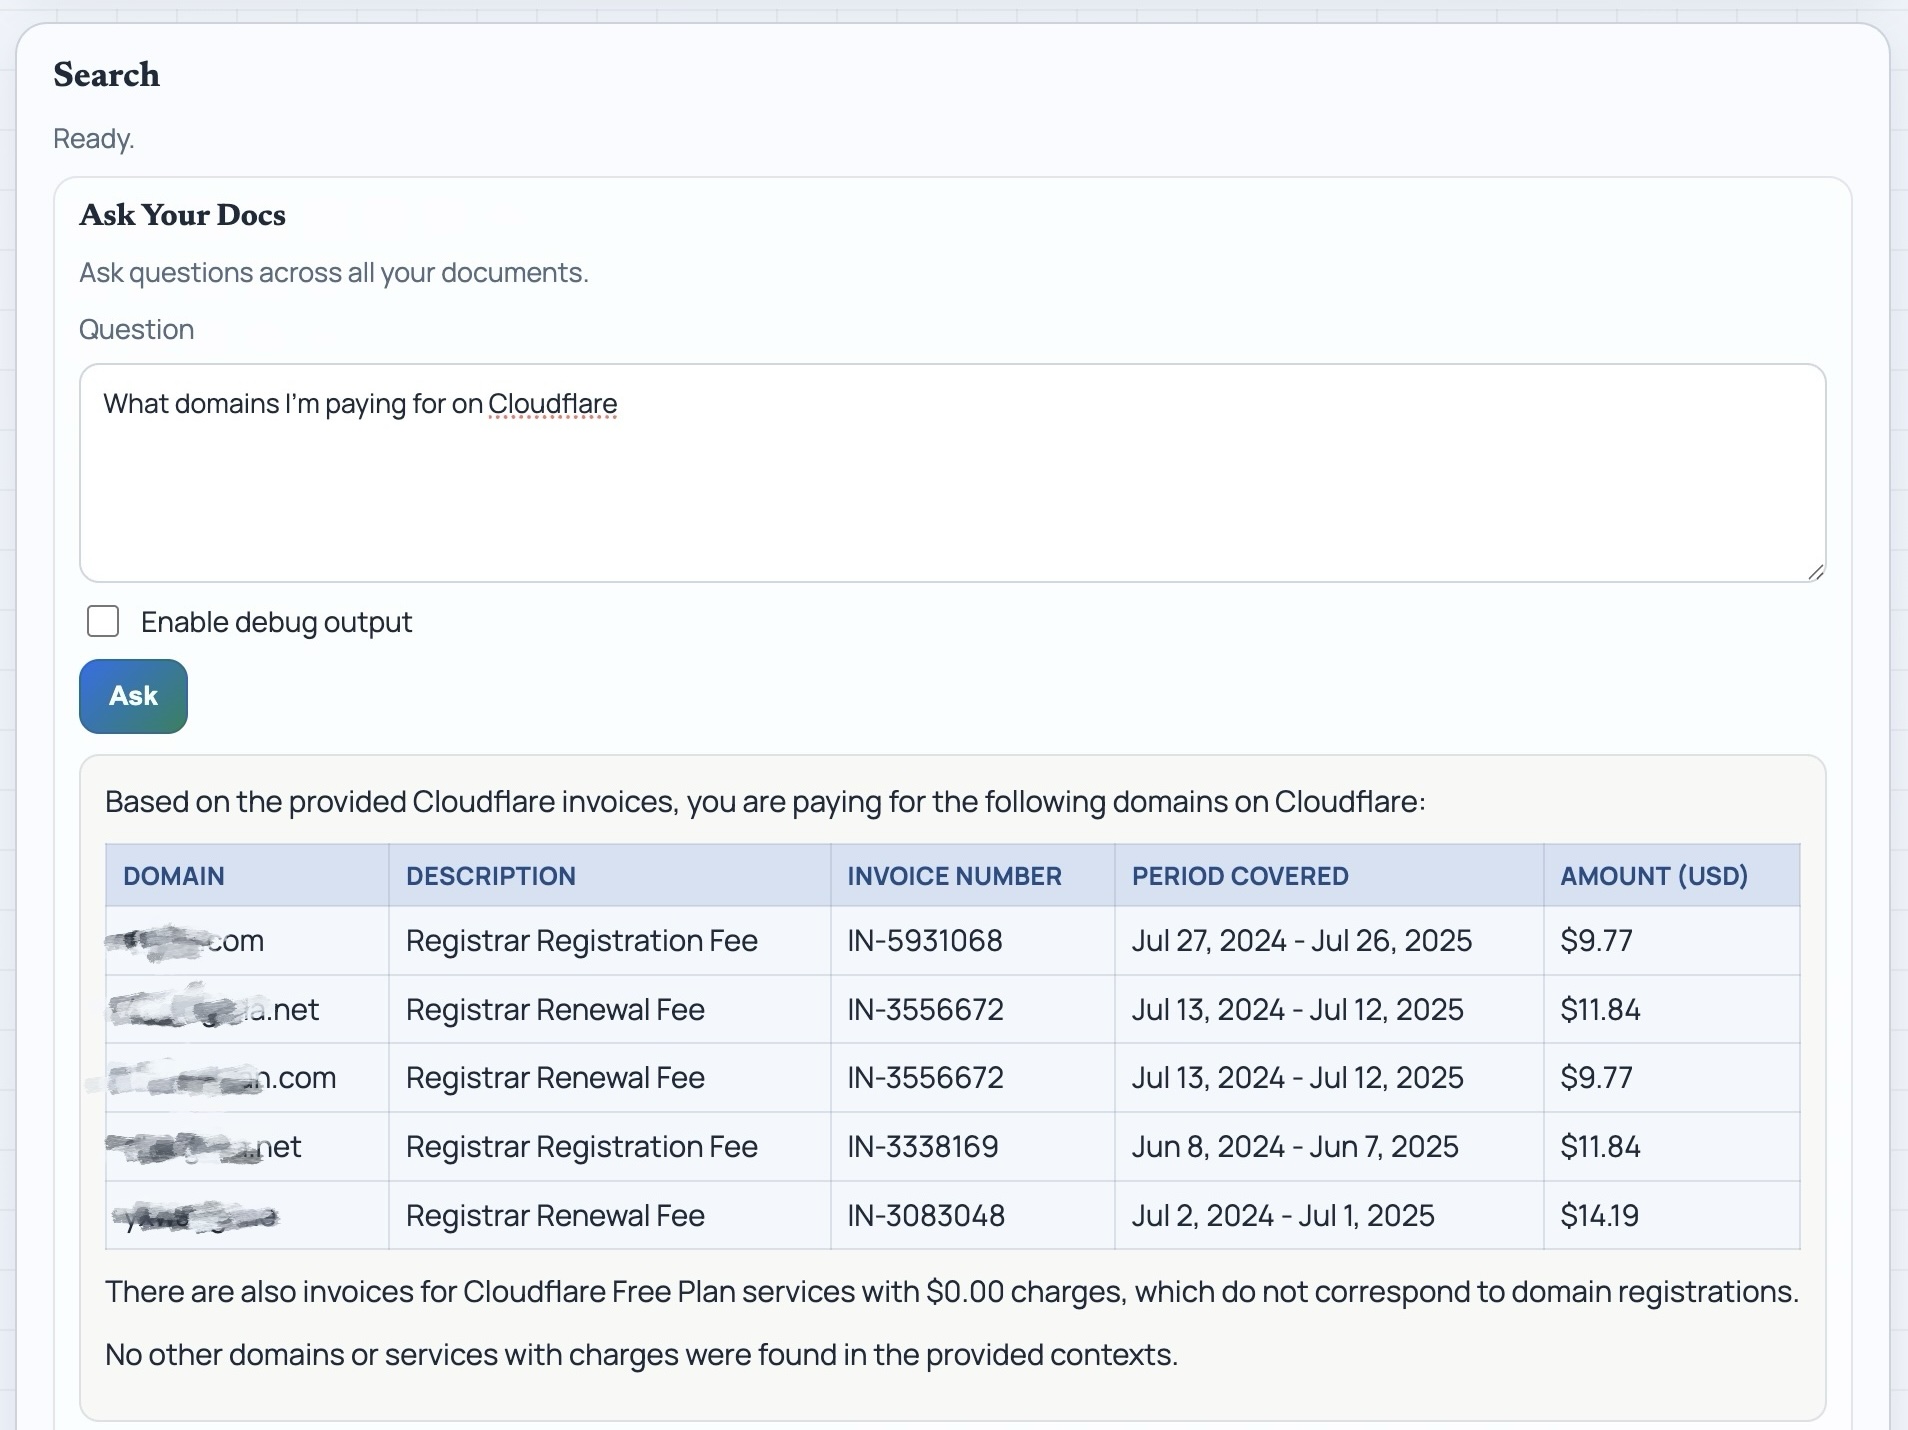Click the INVOICE NUMBER column header
Viewport: 1908px width, 1430px height.
click(x=954, y=876)
